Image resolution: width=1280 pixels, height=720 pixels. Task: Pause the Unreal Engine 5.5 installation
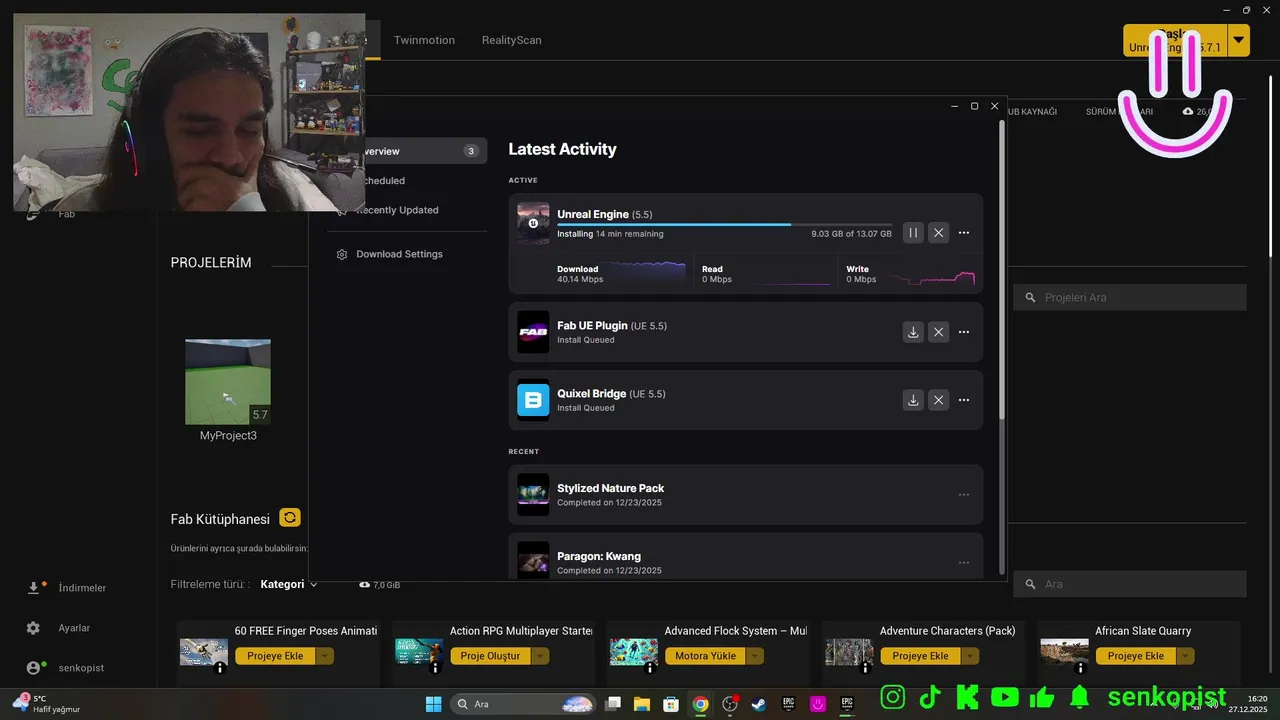tap(913, 233)
